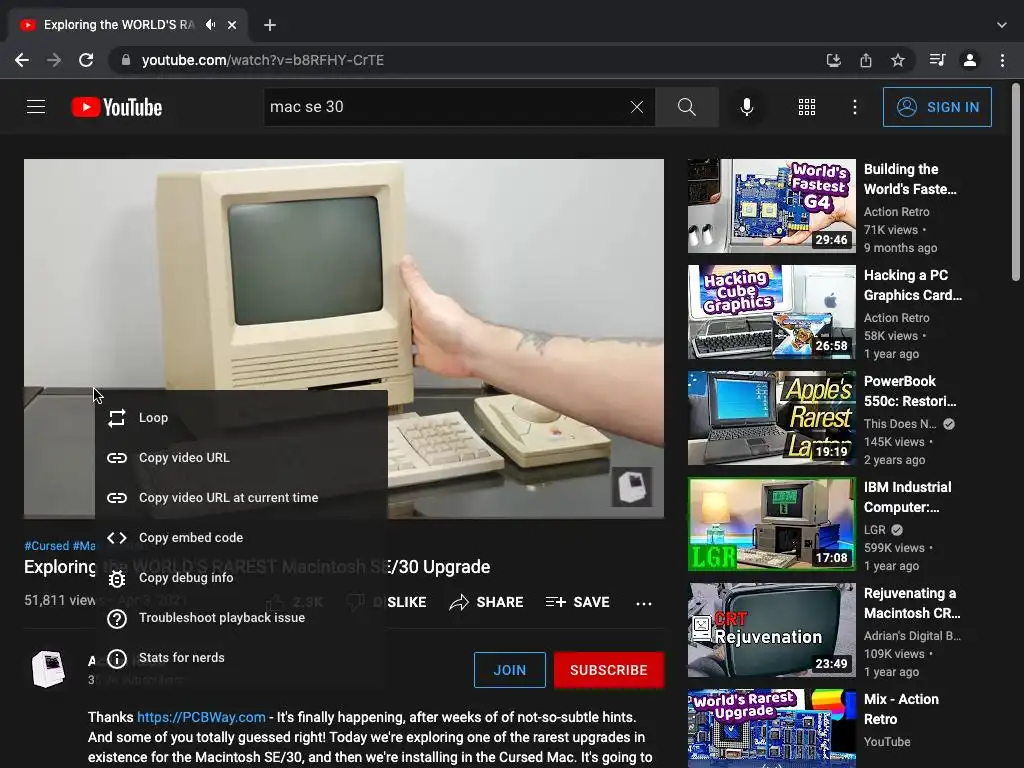Go to the YouTube home logo

(x=116, y=107)
